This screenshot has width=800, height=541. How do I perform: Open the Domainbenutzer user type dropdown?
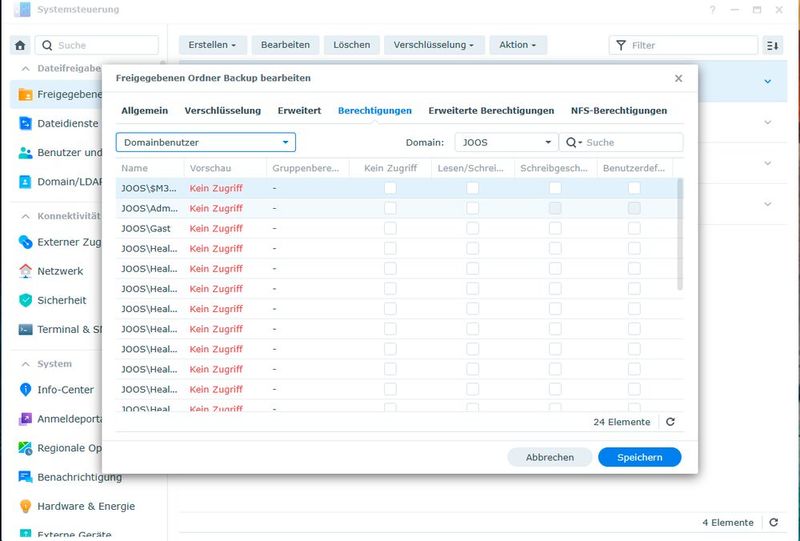(205, 142)
